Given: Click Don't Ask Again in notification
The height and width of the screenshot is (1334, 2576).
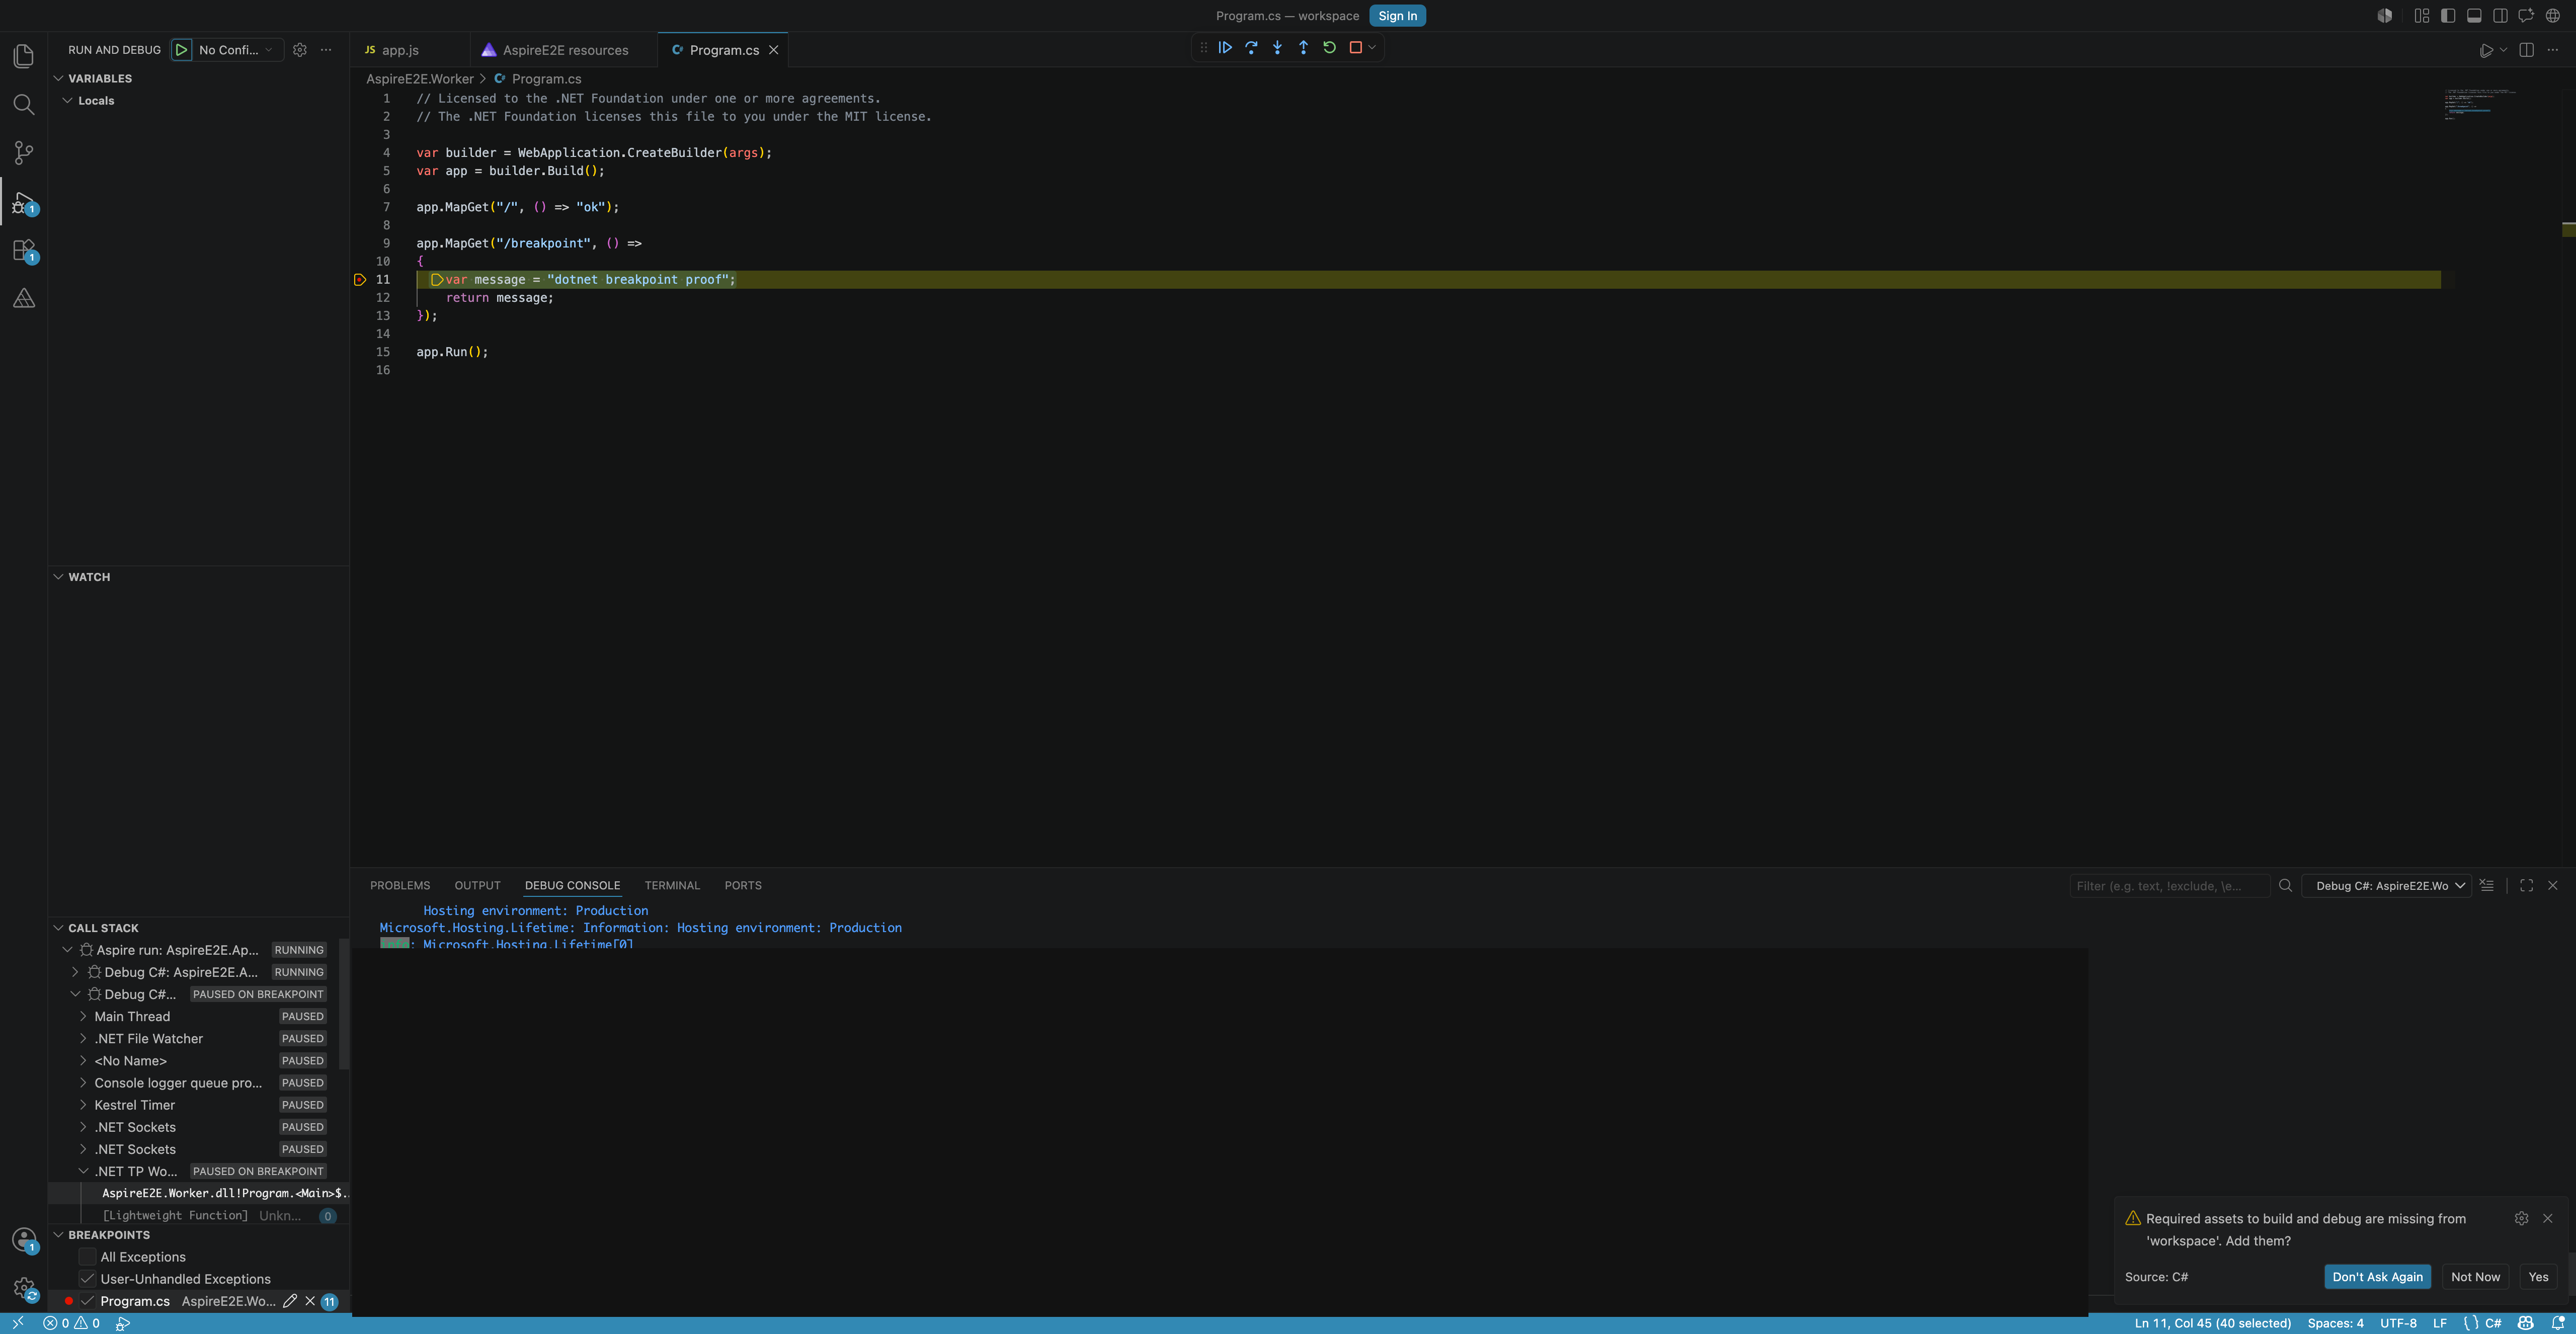Looking at the screenshot, I should (2377, 1277).
